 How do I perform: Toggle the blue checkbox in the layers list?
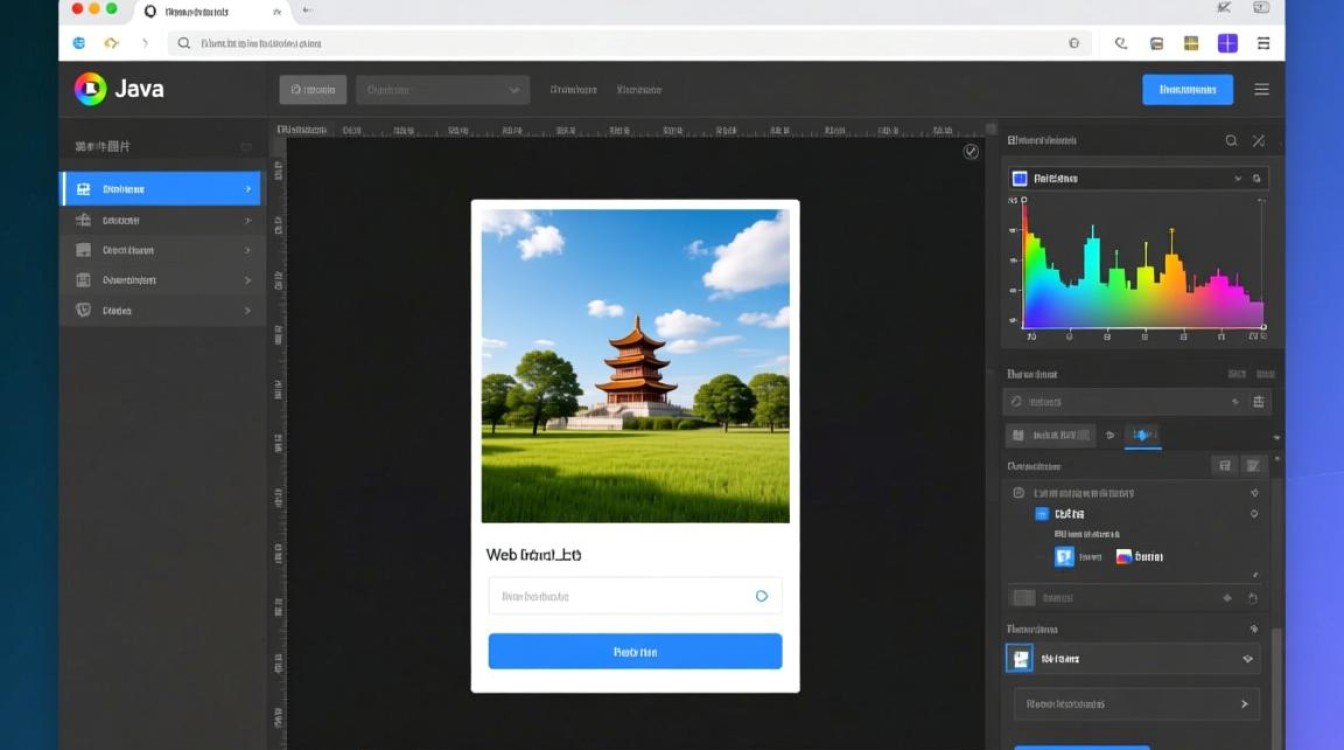(1041, 514)
